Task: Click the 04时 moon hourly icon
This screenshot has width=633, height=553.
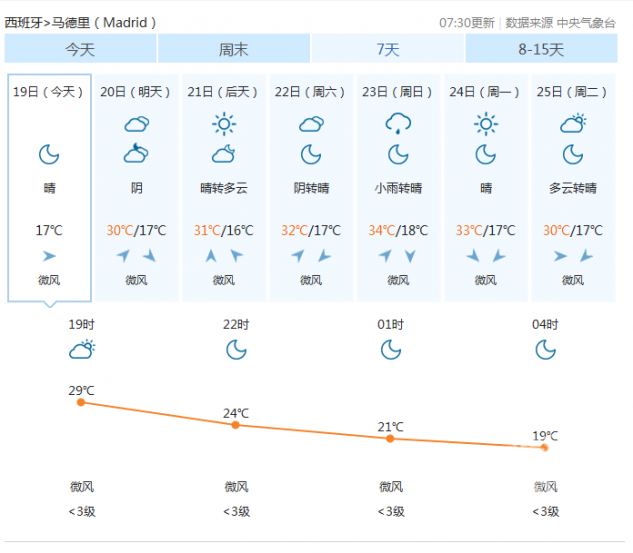Action: tap(545, 350)
